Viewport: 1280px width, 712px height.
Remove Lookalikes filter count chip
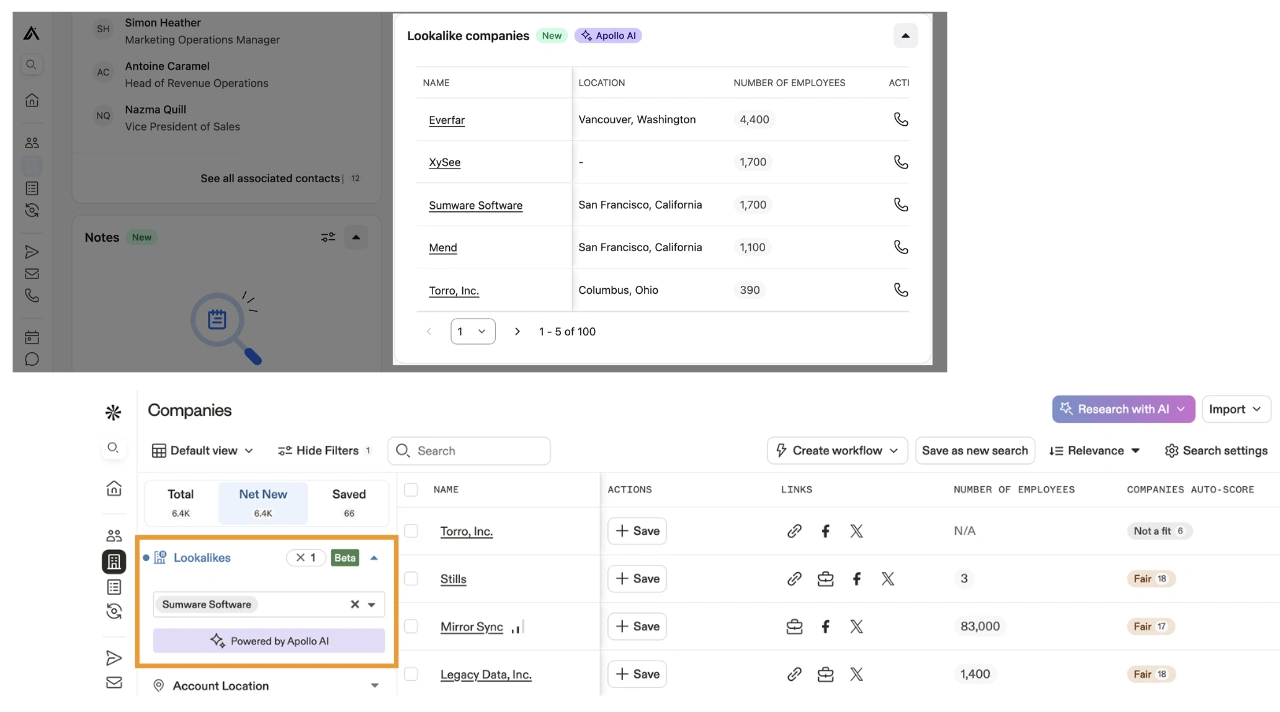306,558
